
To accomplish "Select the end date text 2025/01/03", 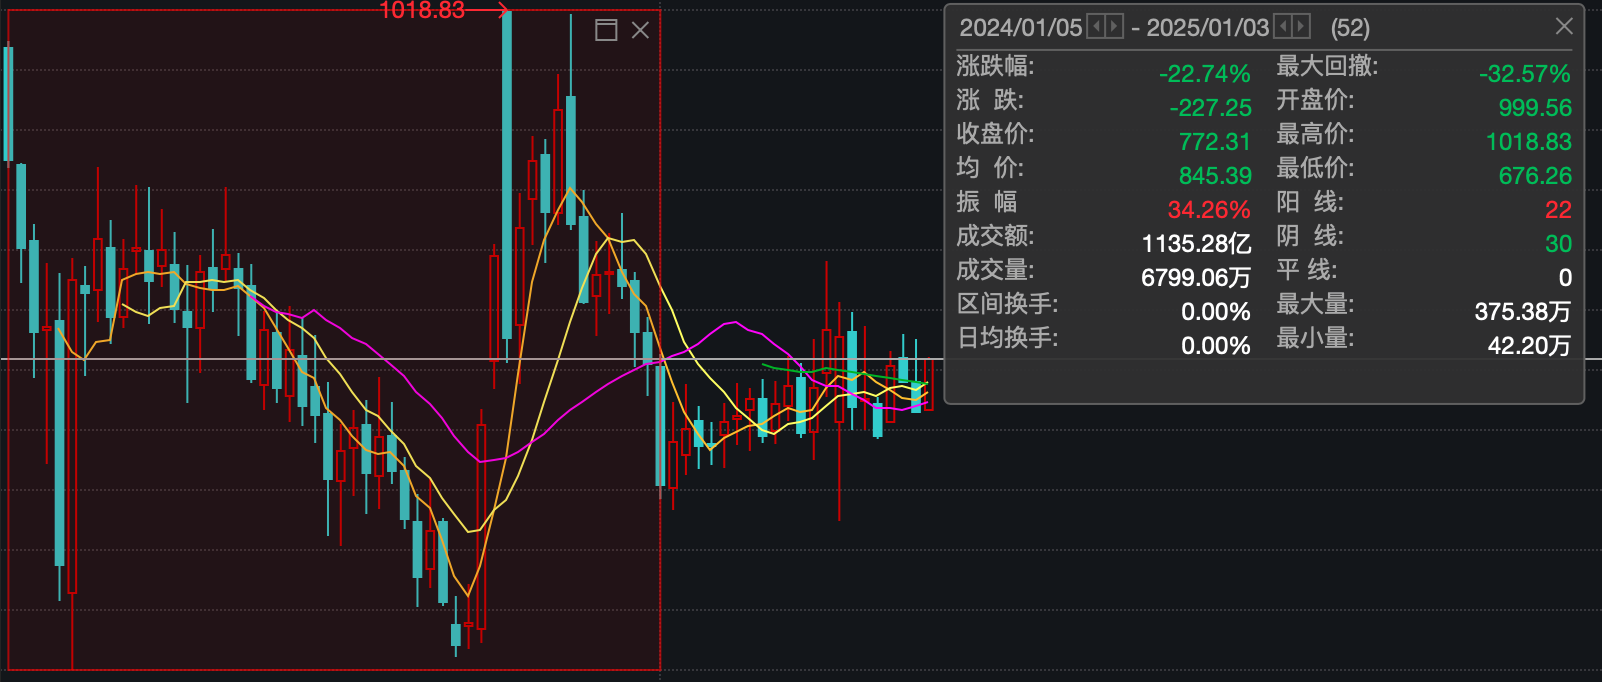I will pyautogui.click(x=1207, y=27).
